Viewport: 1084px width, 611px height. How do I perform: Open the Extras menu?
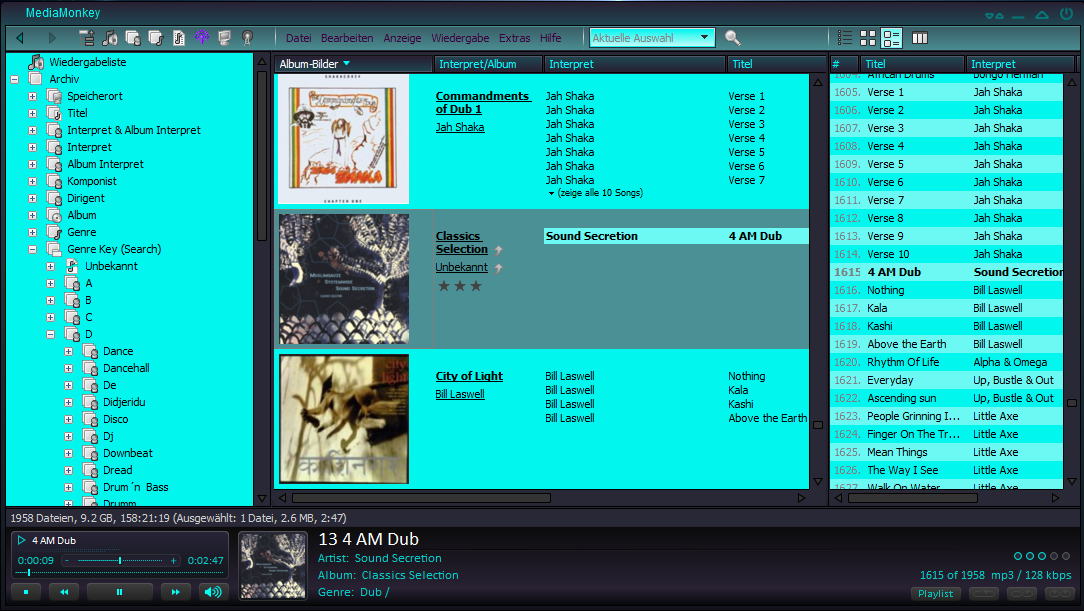coord(514,38)
